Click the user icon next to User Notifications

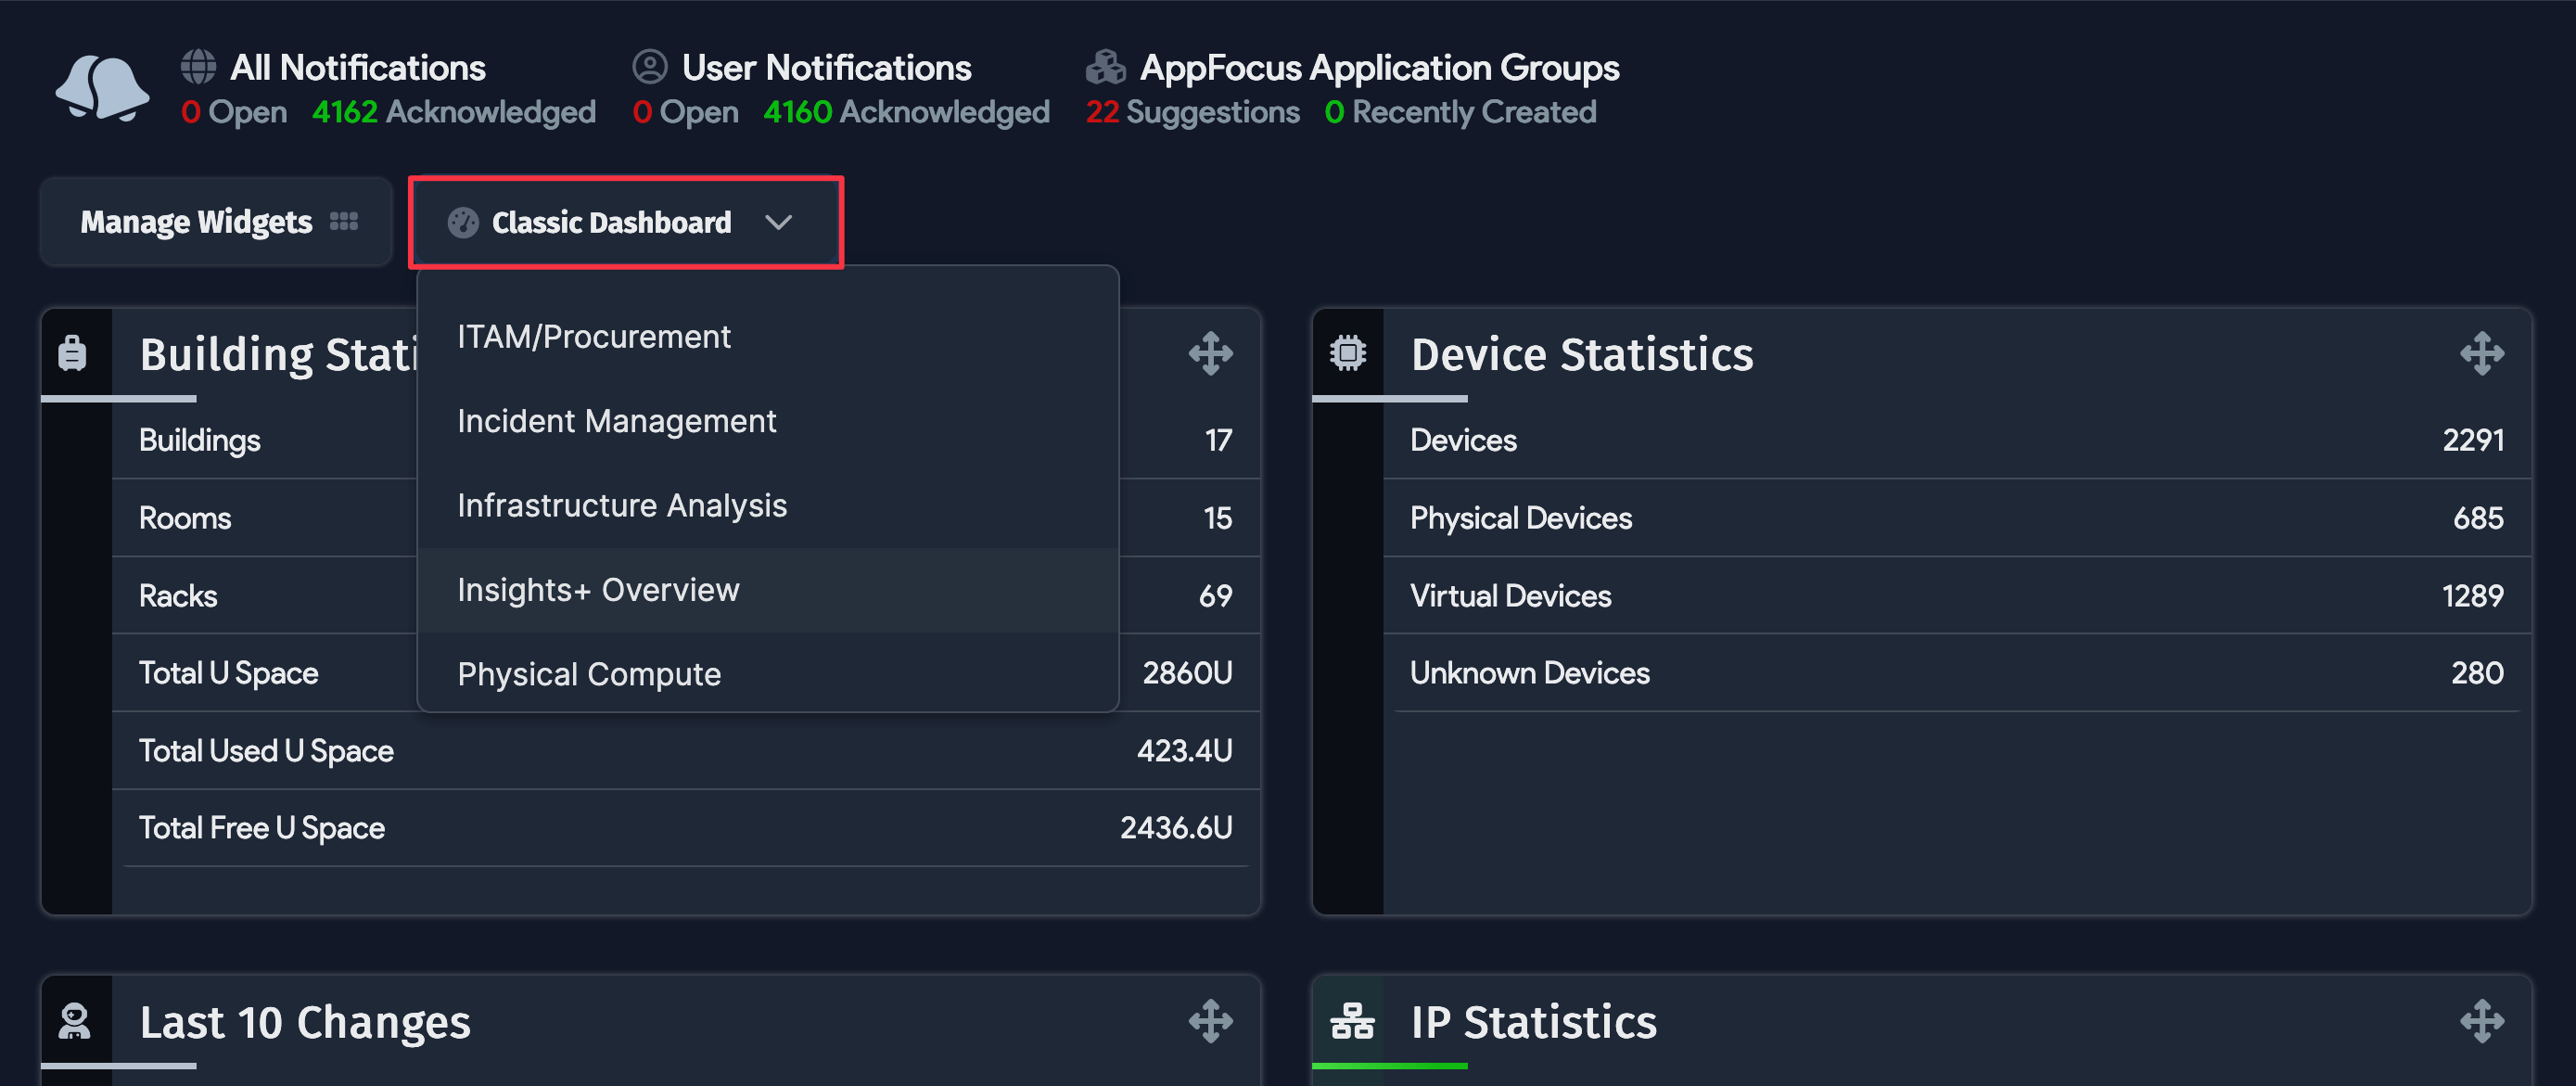[649, 65]
